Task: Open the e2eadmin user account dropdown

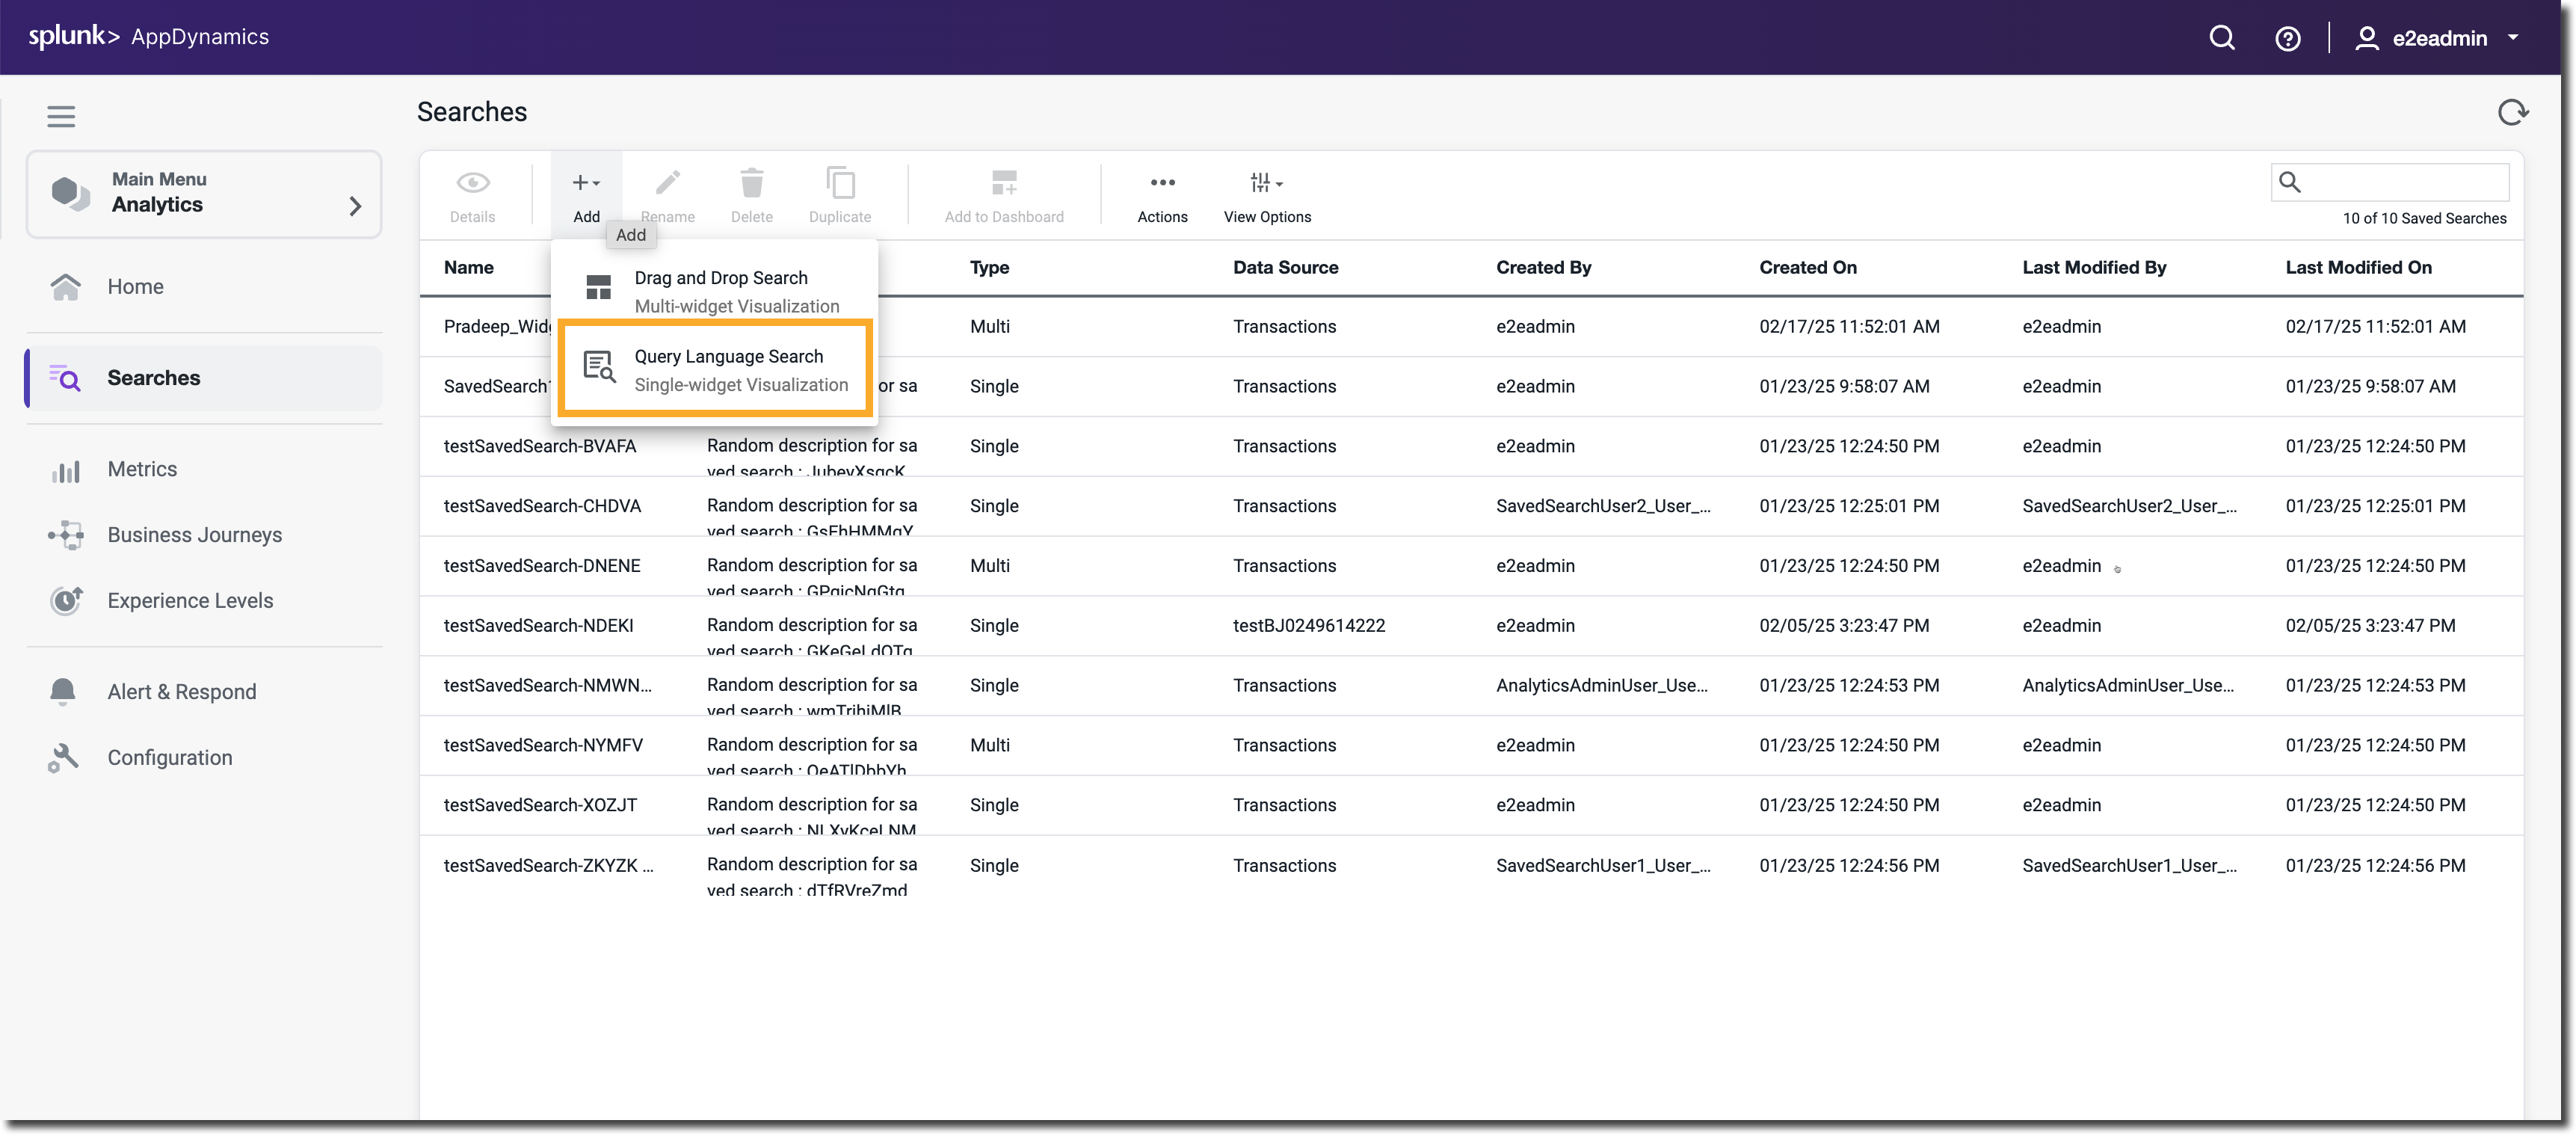Action: (x=2436, y=38)
